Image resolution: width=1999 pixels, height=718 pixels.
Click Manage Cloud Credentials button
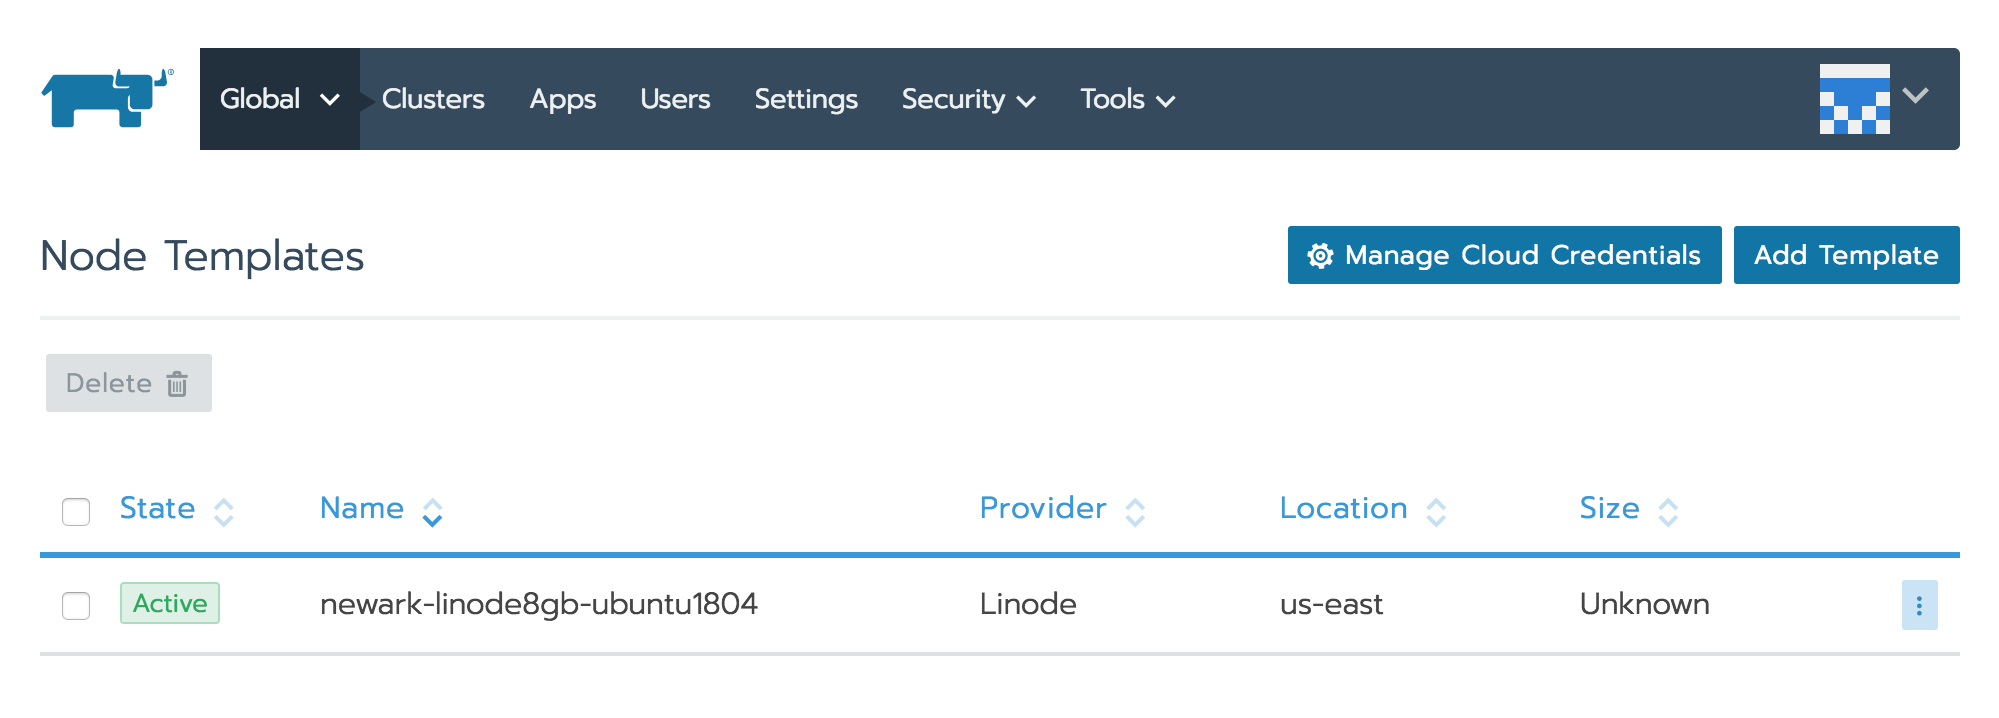(x=1504, y=255)
